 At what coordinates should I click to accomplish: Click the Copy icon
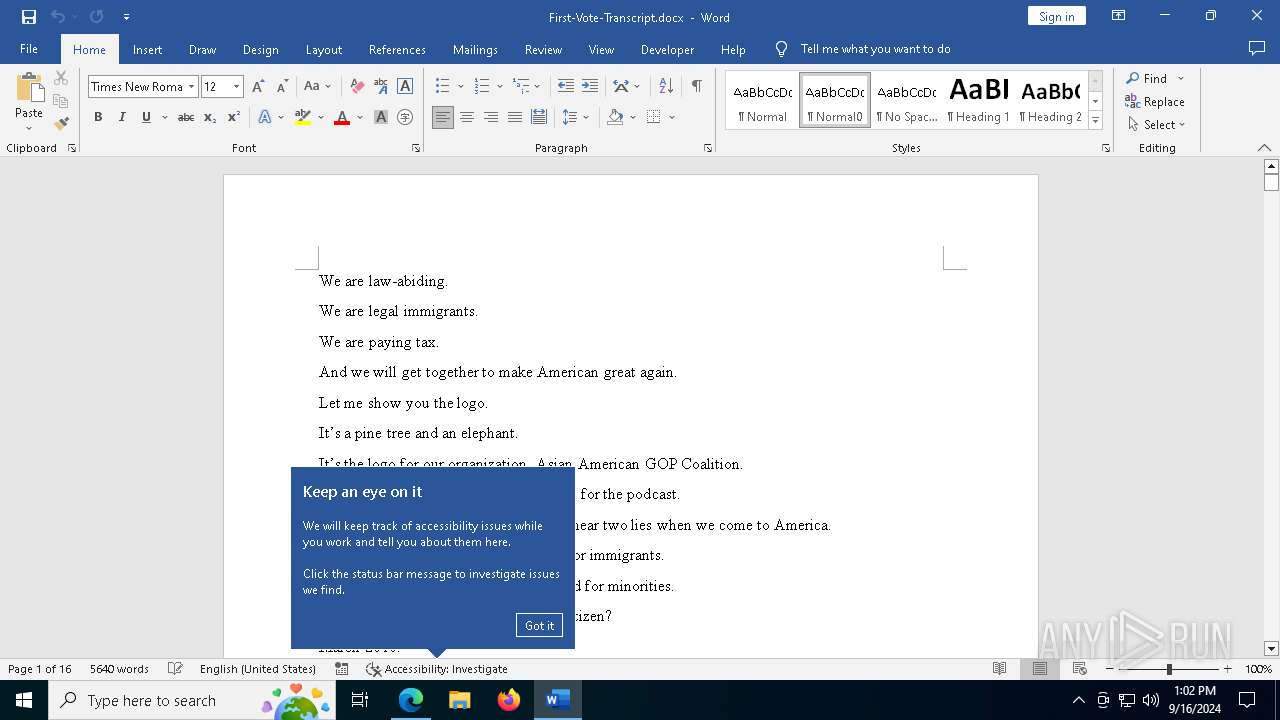point(61,101)
